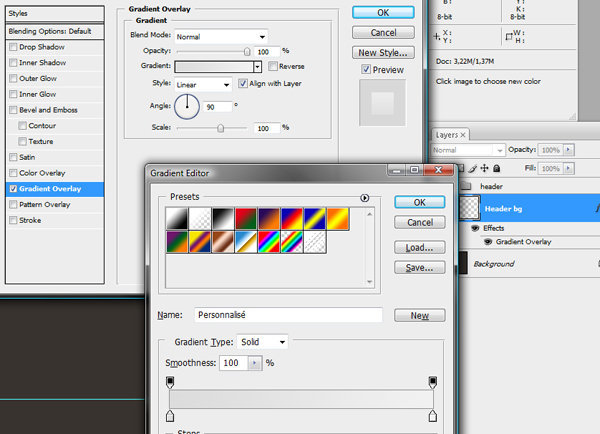Viewport: 600px width, 434px height.
Task: Enable the Inner Shadow checkbox
Action: [13, 63]
